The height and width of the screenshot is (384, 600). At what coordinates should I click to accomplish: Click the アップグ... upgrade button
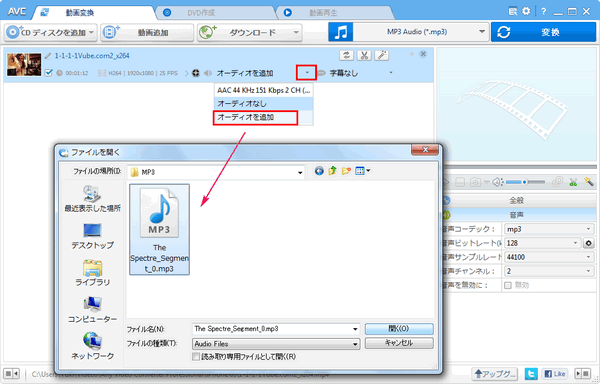495,374
